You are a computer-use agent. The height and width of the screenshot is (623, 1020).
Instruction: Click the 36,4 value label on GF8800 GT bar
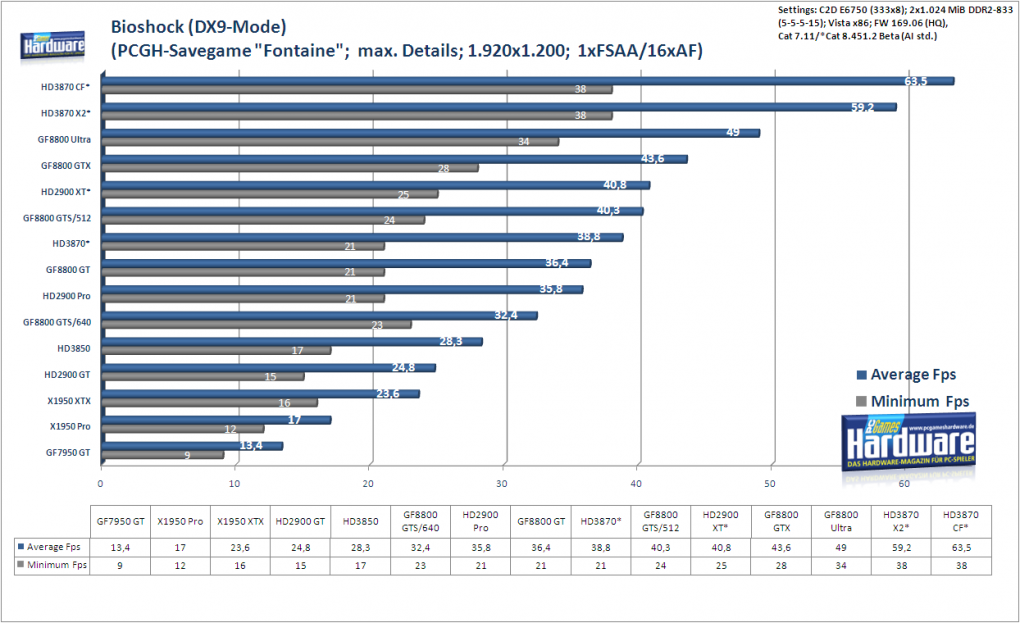pyautogui.click(x=557, y=263)
